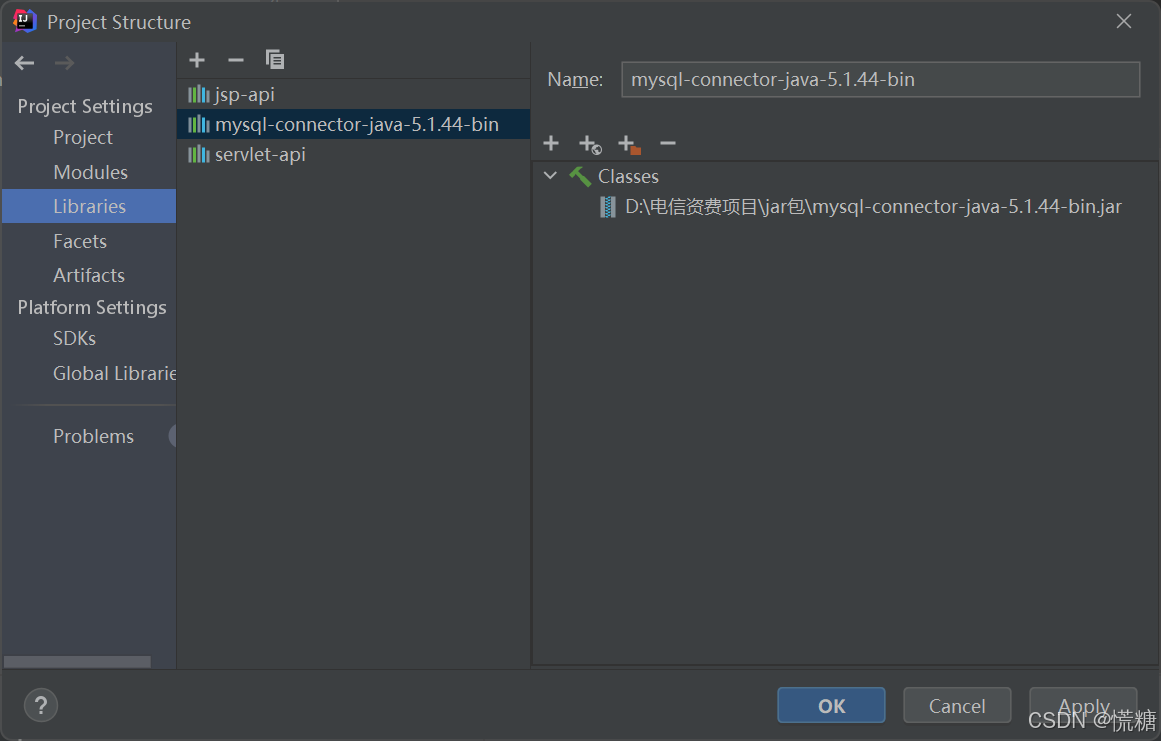Click the servlet-api library icon
The width and height of the screenshot is (1161, 741).
[198, 154]
